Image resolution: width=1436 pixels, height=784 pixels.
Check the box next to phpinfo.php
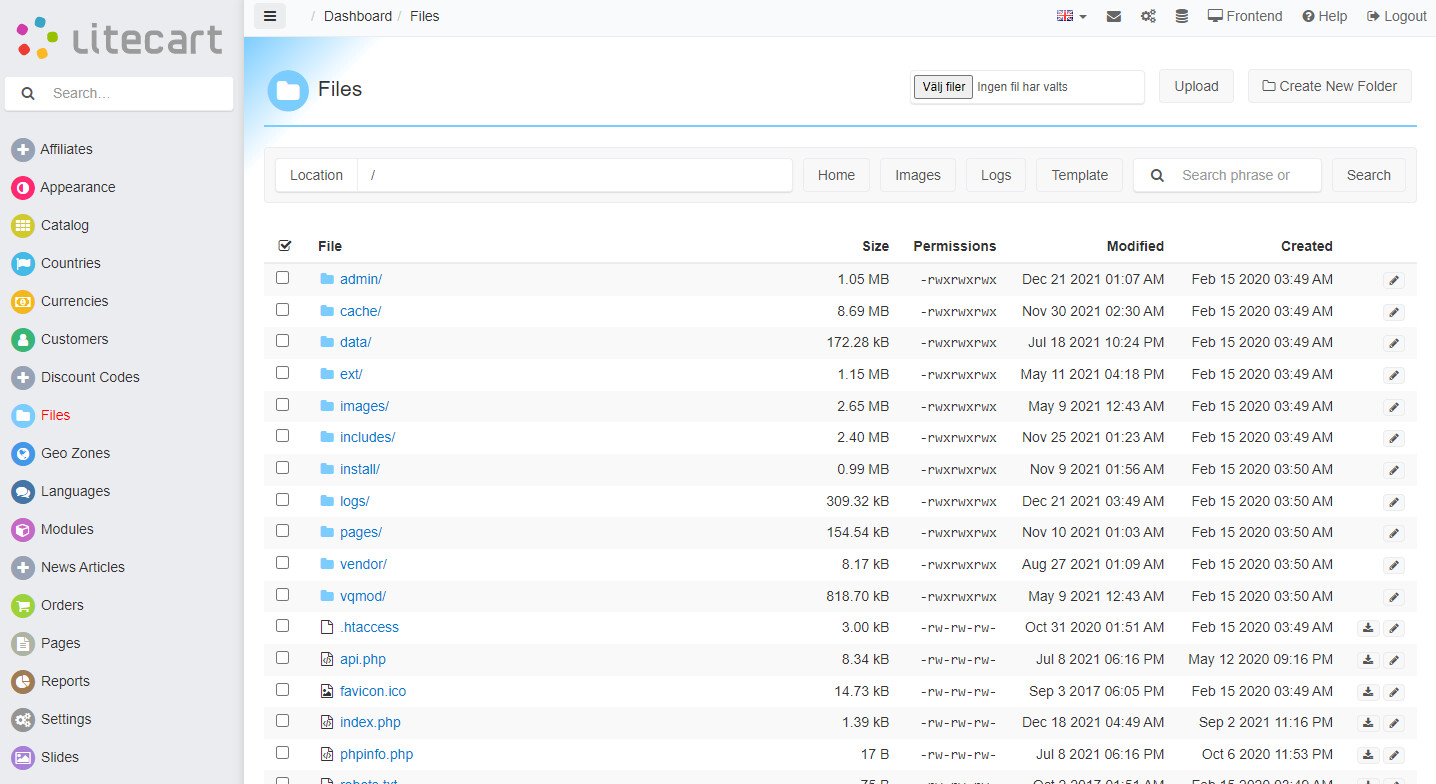(x=283, y=753)
